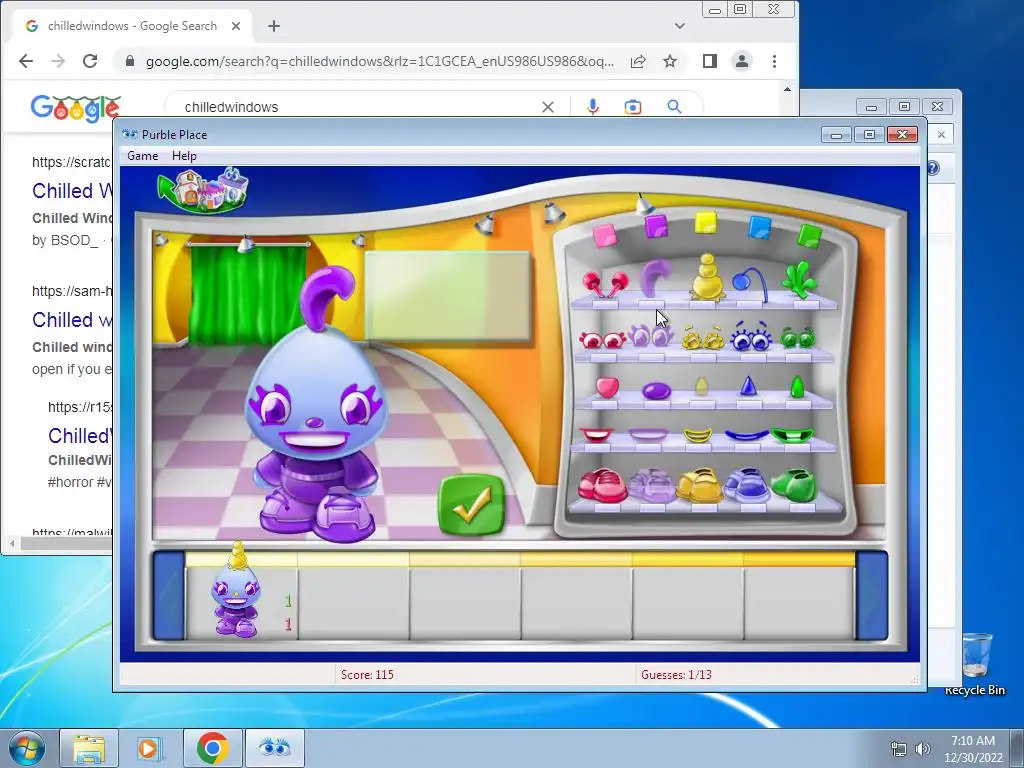Choose the green eyes
1024x768 pixels.
(x=798, y=338)
